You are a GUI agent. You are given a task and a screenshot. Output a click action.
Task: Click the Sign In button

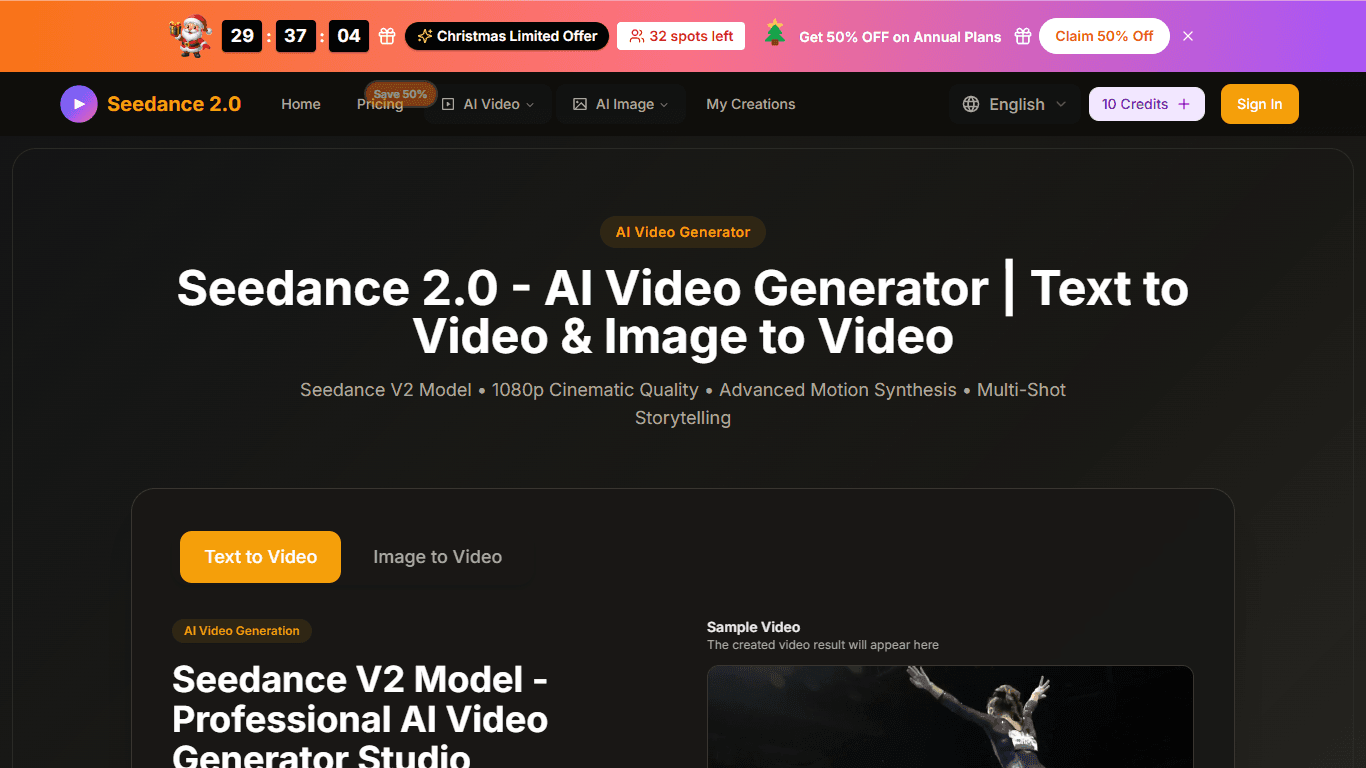click(x=1260, y=104)
